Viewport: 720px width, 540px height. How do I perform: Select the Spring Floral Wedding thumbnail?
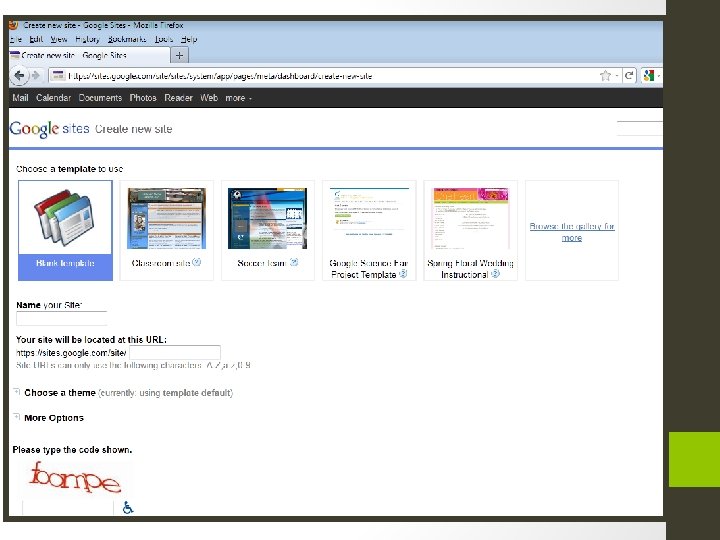[x=471, y=219]
